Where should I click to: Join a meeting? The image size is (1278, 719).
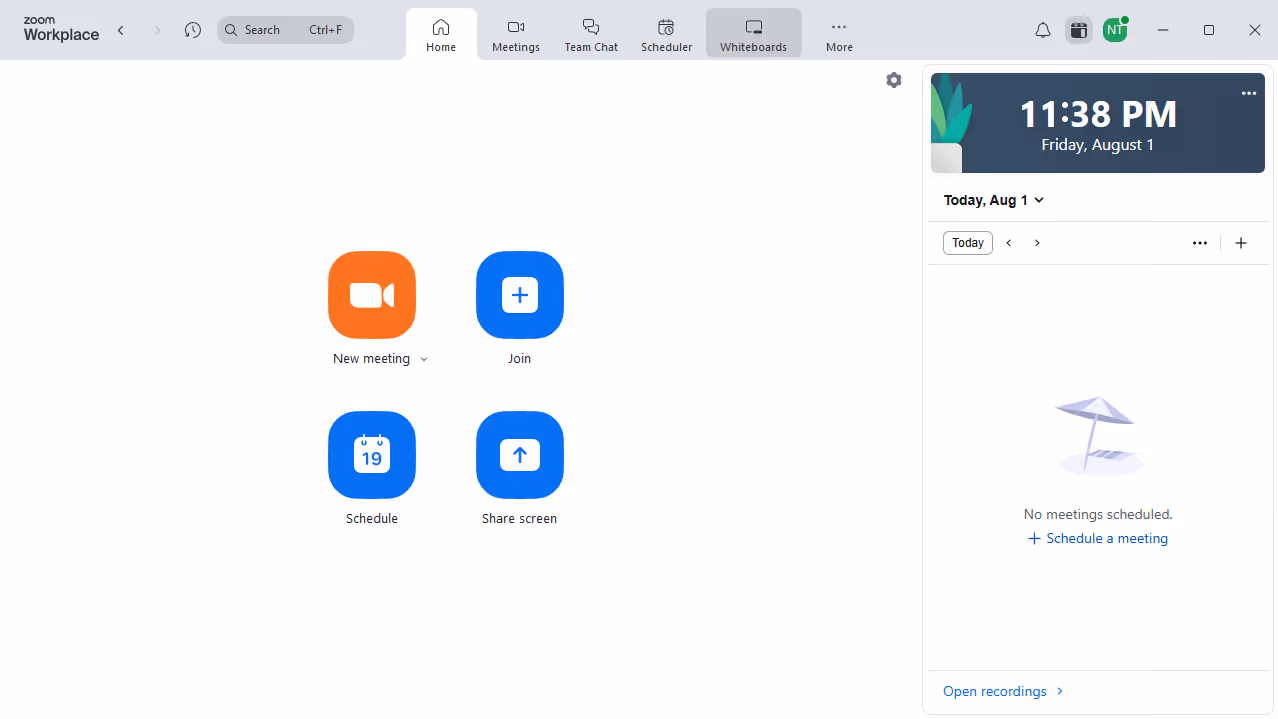[x=519, y=295]
